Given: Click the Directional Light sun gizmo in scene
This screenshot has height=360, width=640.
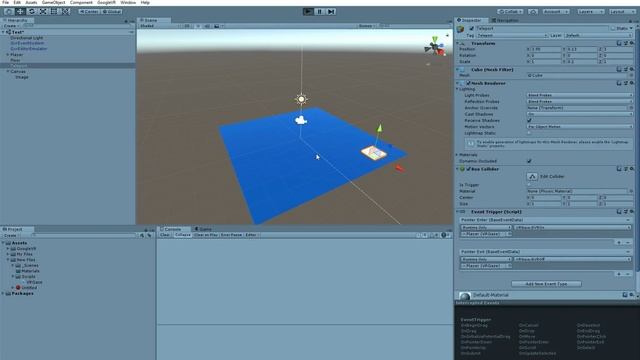Looking at the screenshot, I should point(301,99).
